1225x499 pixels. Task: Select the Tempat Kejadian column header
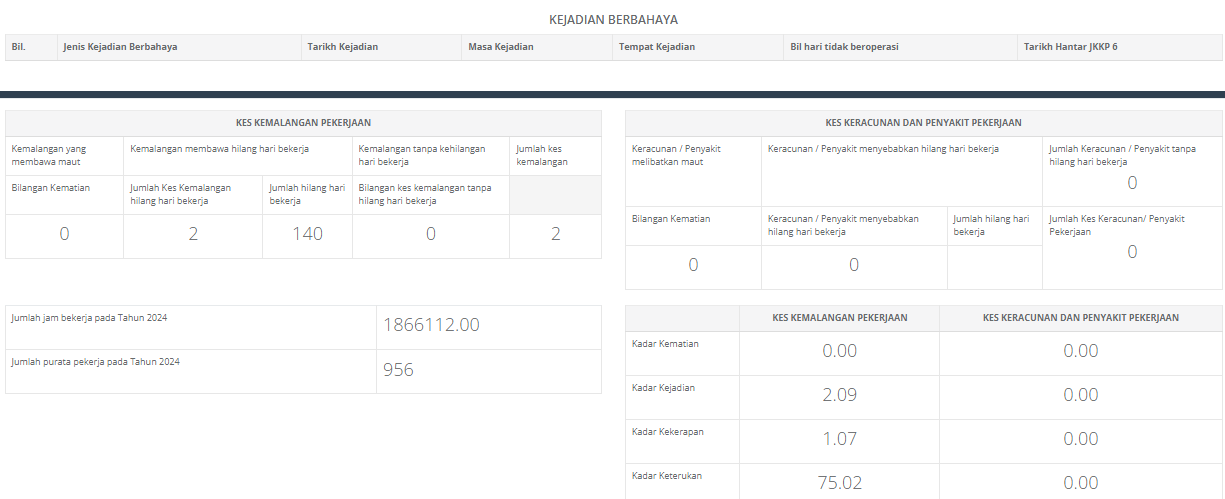pos(657,47)
